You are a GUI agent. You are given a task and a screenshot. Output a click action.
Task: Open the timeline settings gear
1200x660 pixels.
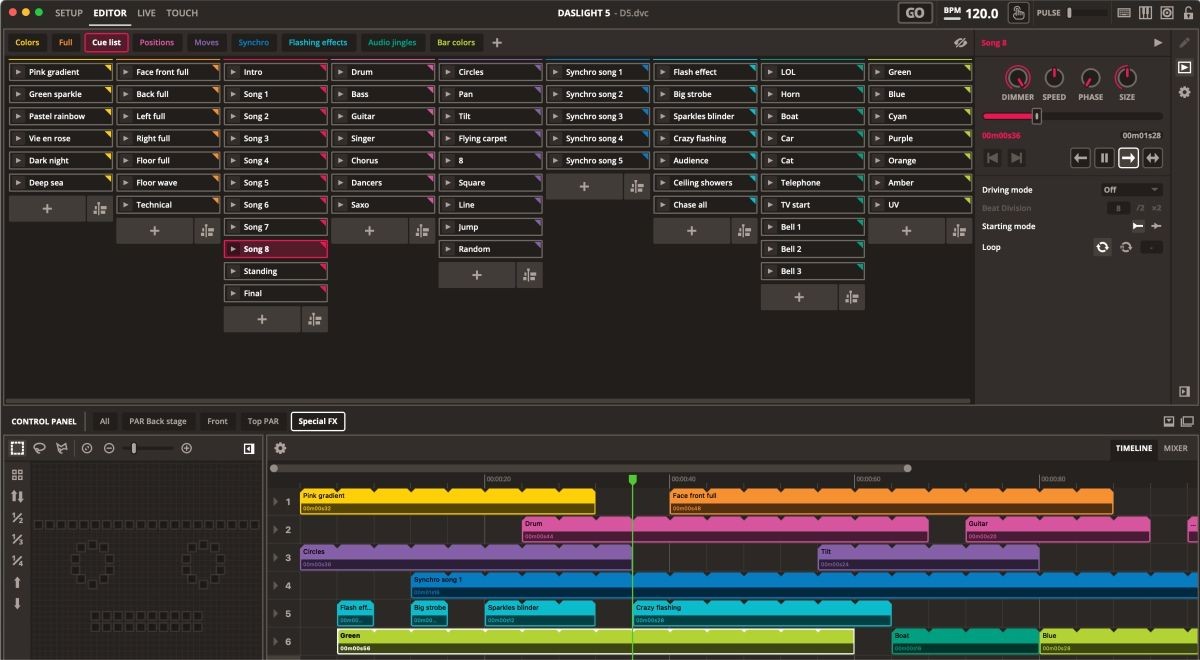click(281, 449)
